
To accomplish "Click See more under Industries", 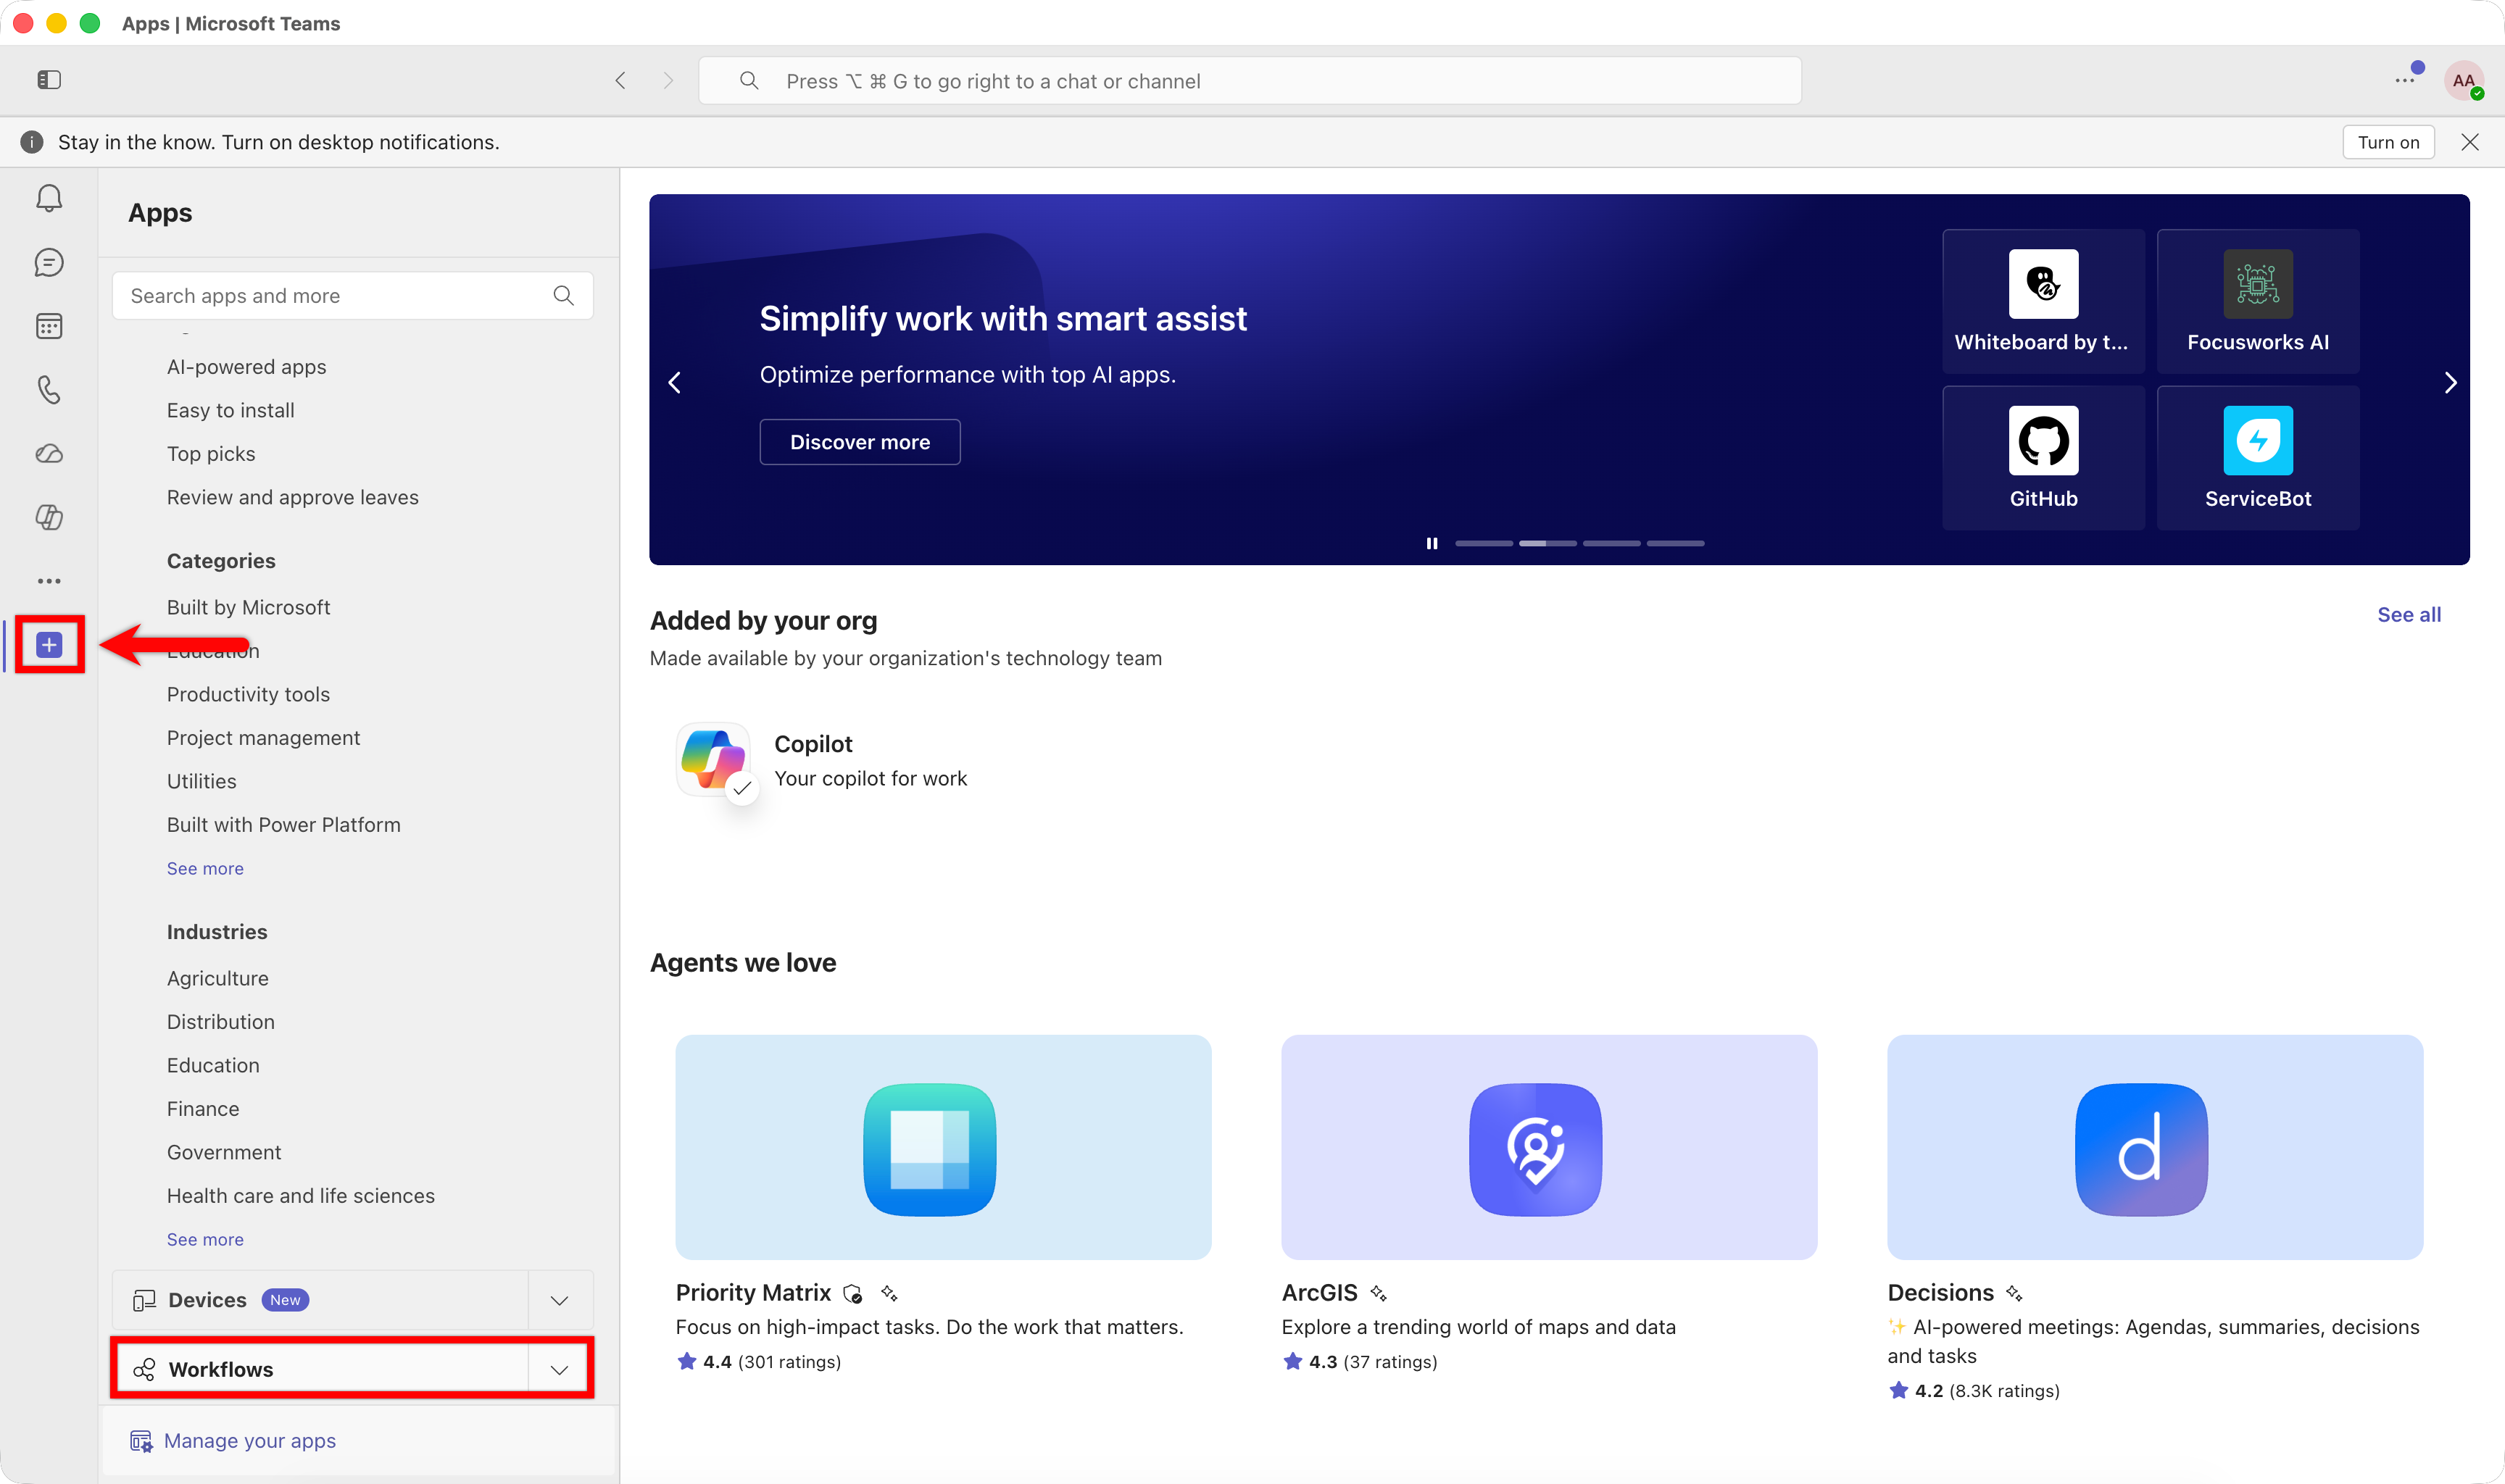I will point(205,1240).
